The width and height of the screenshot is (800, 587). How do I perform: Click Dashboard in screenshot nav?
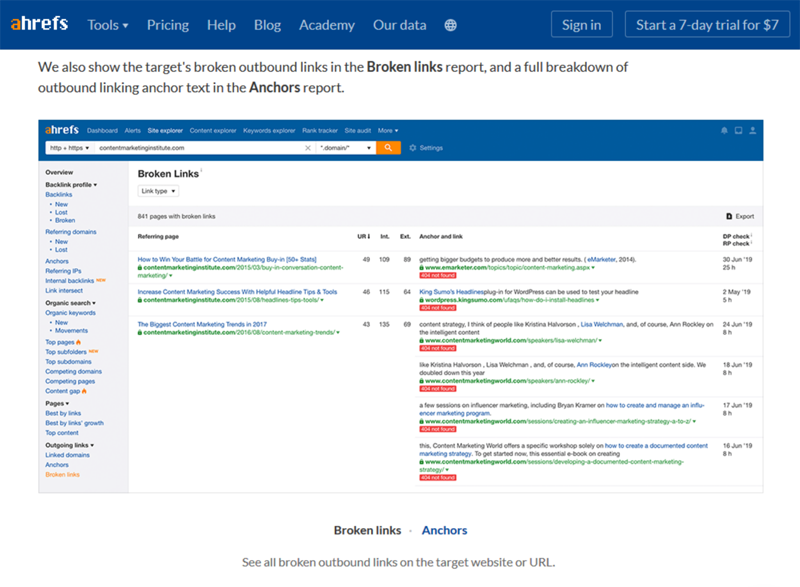(x=102, y=131)
